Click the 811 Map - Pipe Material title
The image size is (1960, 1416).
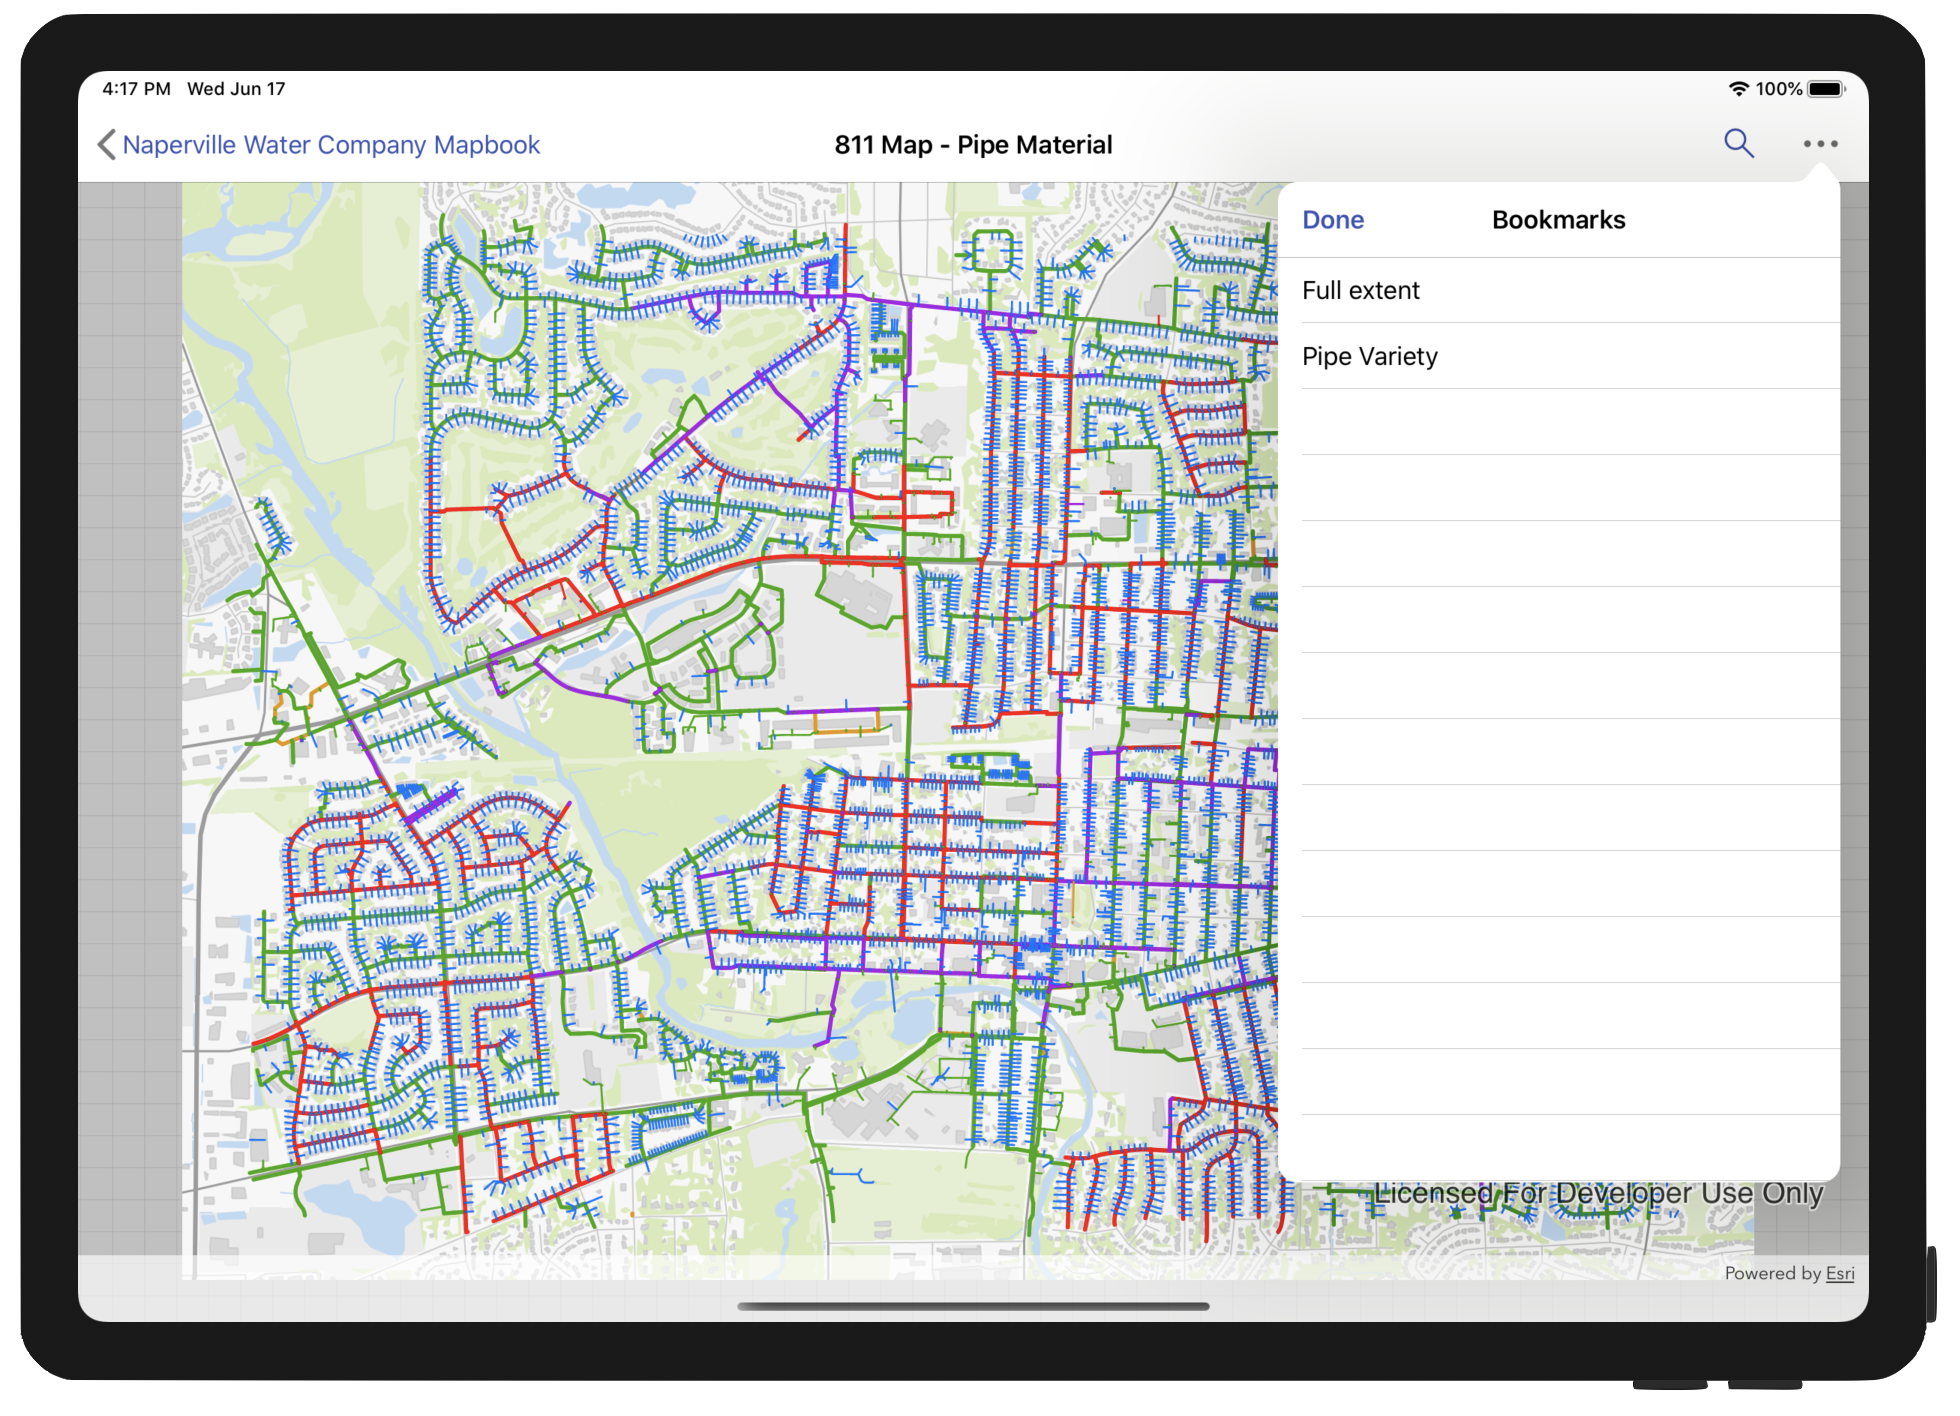coord(973,145)
